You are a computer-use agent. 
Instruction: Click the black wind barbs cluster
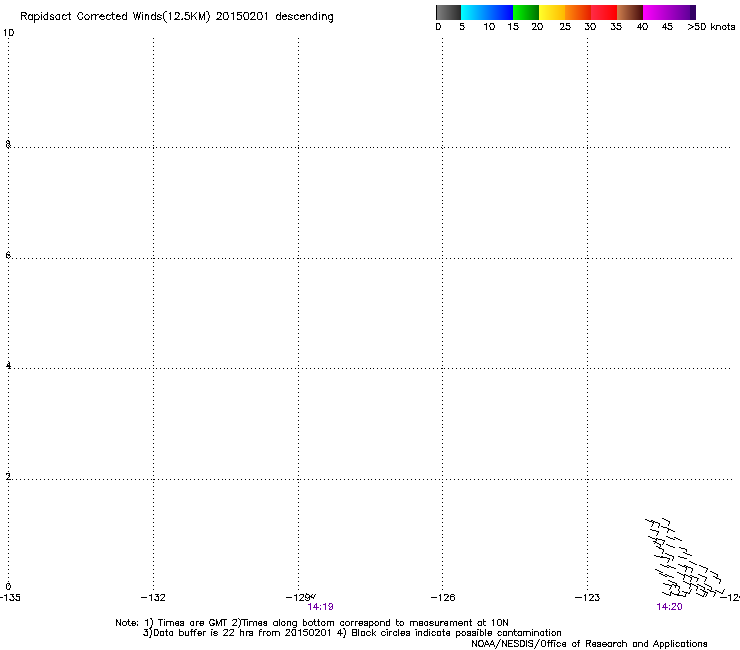coord(684,558)
